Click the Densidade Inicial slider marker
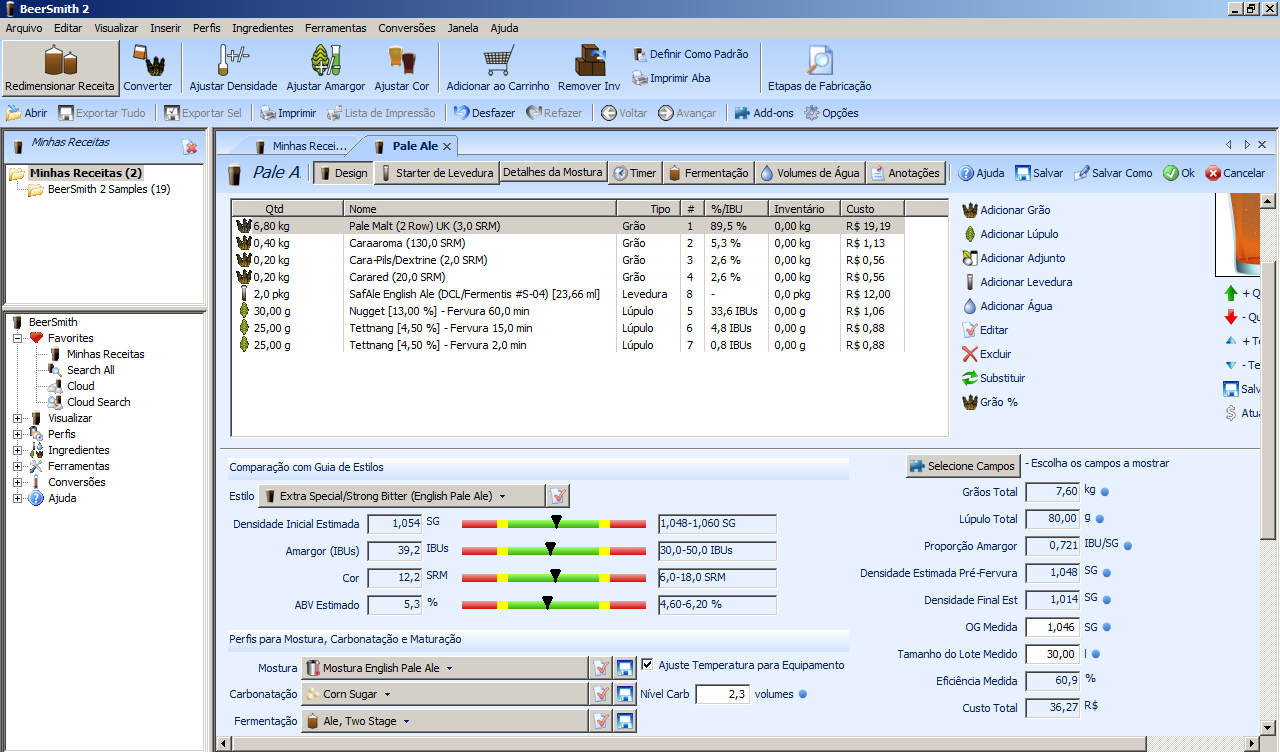The image size is (1280, 752). tap(556, 522)
